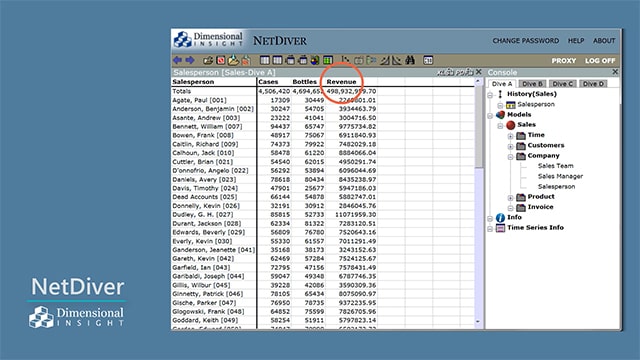
Task: Expand the Time dimension node
Action: 510,136
